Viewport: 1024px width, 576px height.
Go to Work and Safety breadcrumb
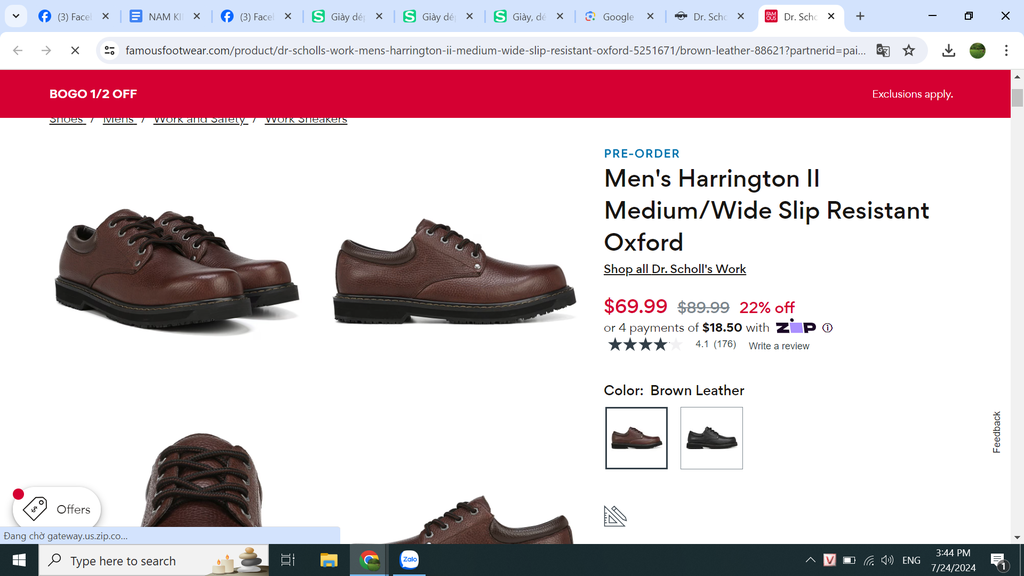pyautogui.click(x=200, y=120)
